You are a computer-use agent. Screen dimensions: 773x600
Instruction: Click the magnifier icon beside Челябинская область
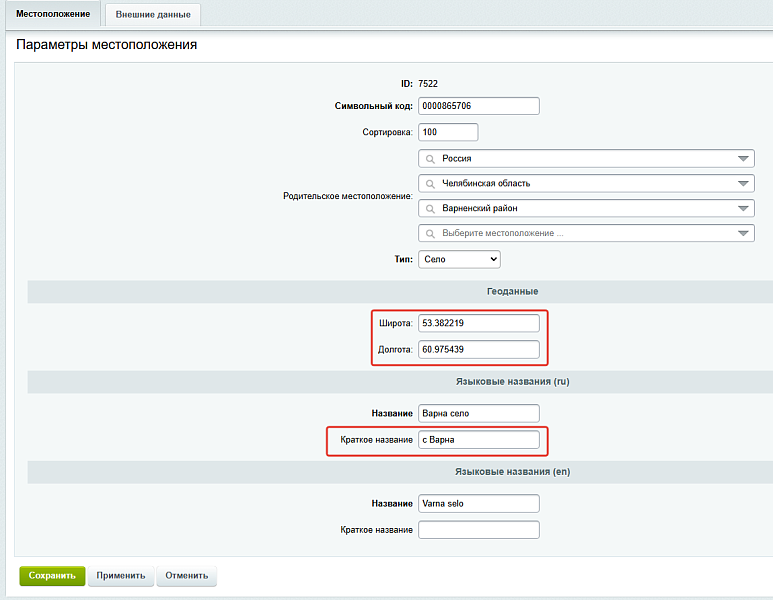(431, 183)
